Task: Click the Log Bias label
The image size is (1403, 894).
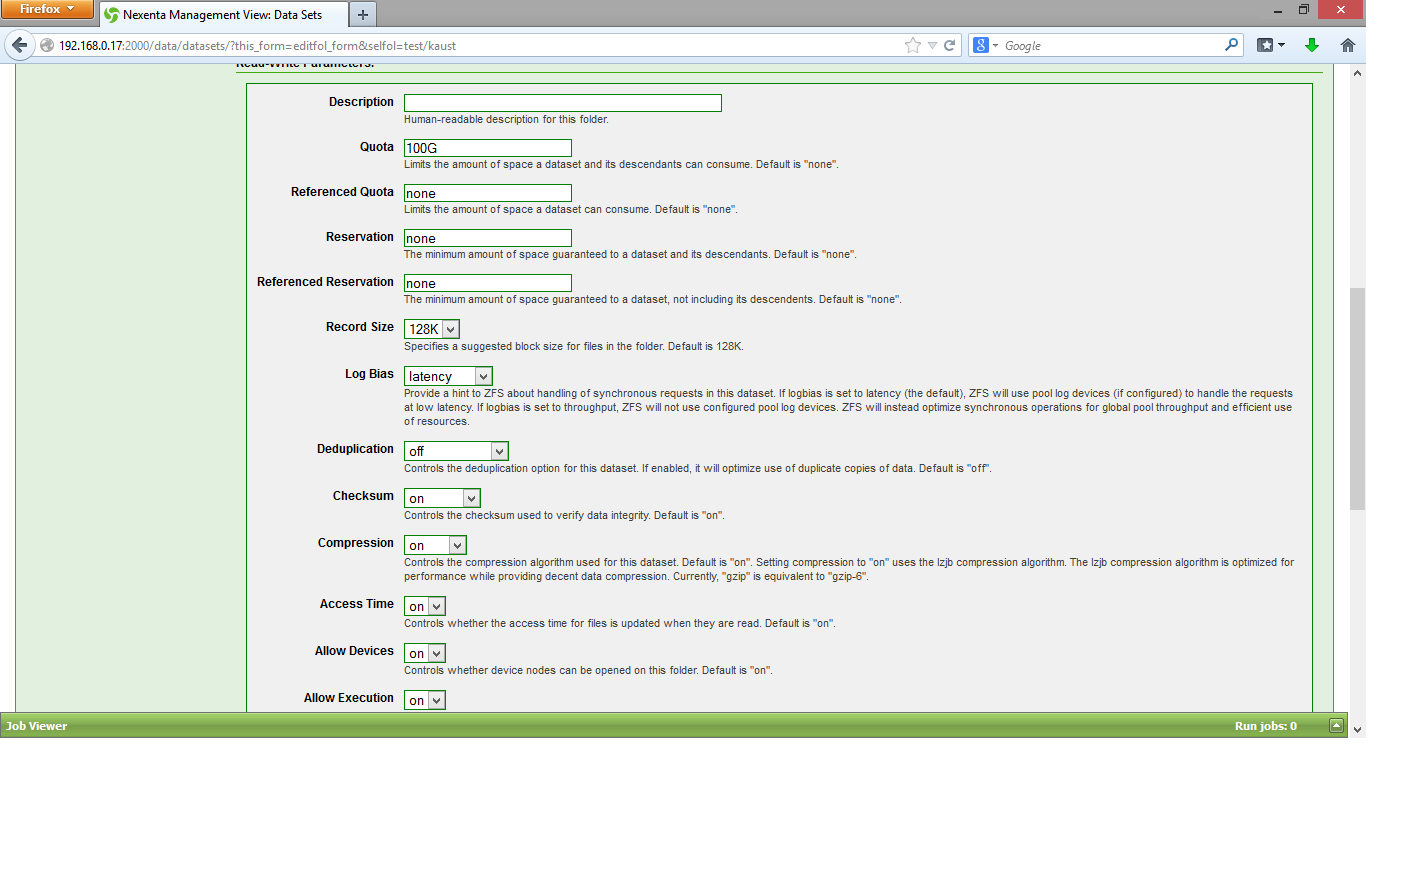Action: [369, 374]
